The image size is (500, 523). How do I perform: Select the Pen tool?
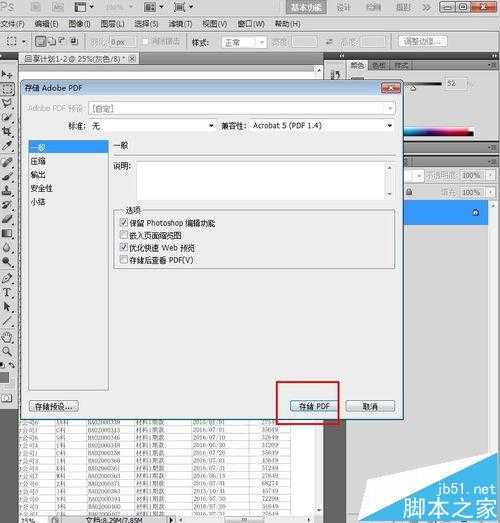click(x=7, y=278)
